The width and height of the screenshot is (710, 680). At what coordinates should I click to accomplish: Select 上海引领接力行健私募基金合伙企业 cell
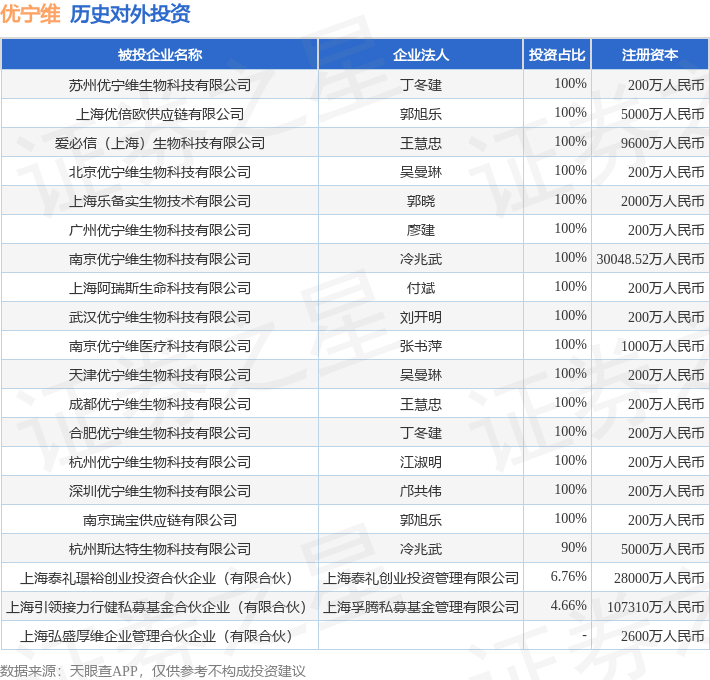pyautogui.click(x=160, y=607)
